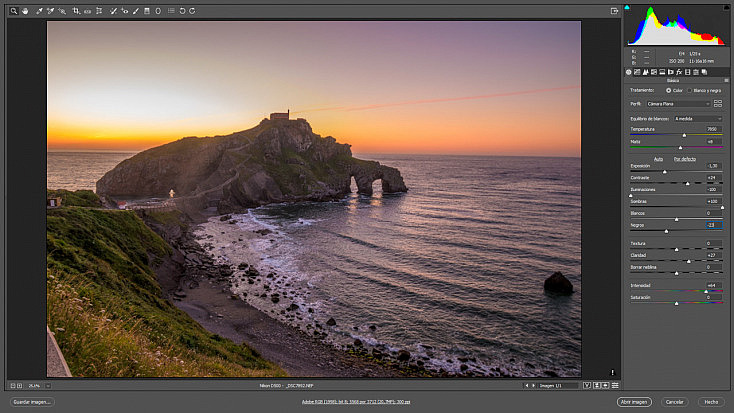The height and width of the screenshot is (413, 734).
Task: Select the Zoom tool
Action: pyautogui.click(x=14, y=11)
